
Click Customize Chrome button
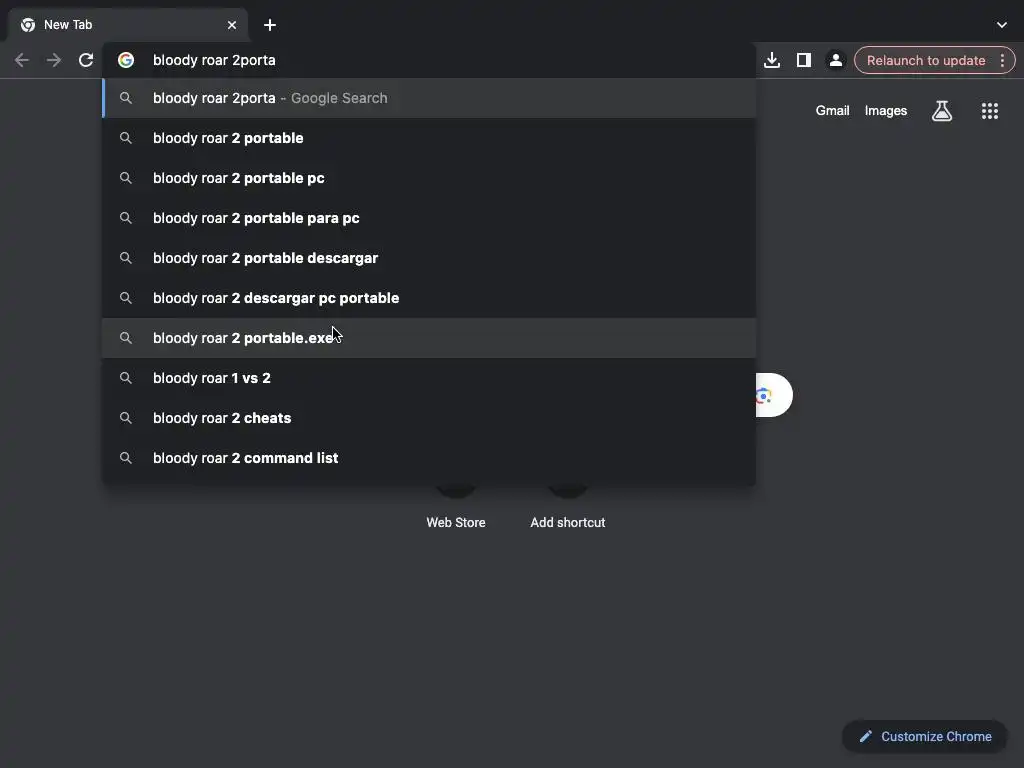coord(925,737)
